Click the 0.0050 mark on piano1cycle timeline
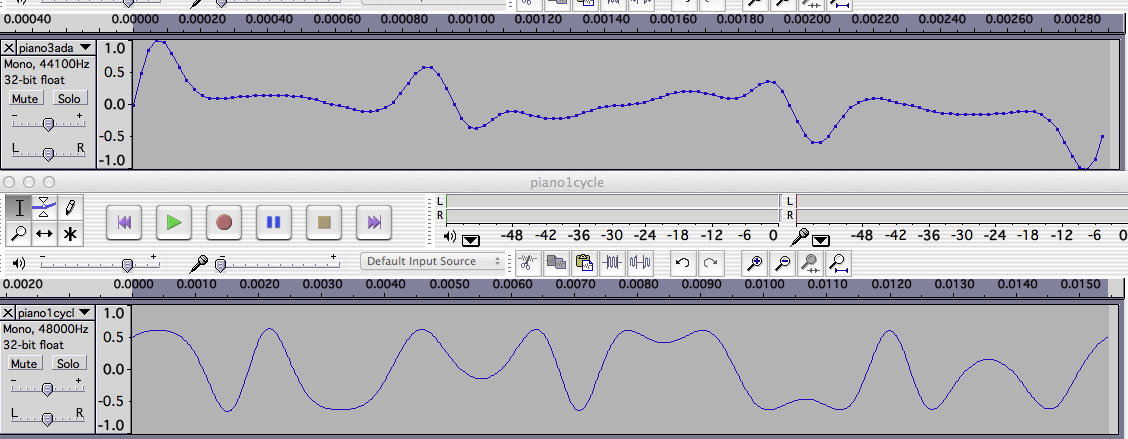The width and height of the screenshot is (1128, 439). point(450,285)
